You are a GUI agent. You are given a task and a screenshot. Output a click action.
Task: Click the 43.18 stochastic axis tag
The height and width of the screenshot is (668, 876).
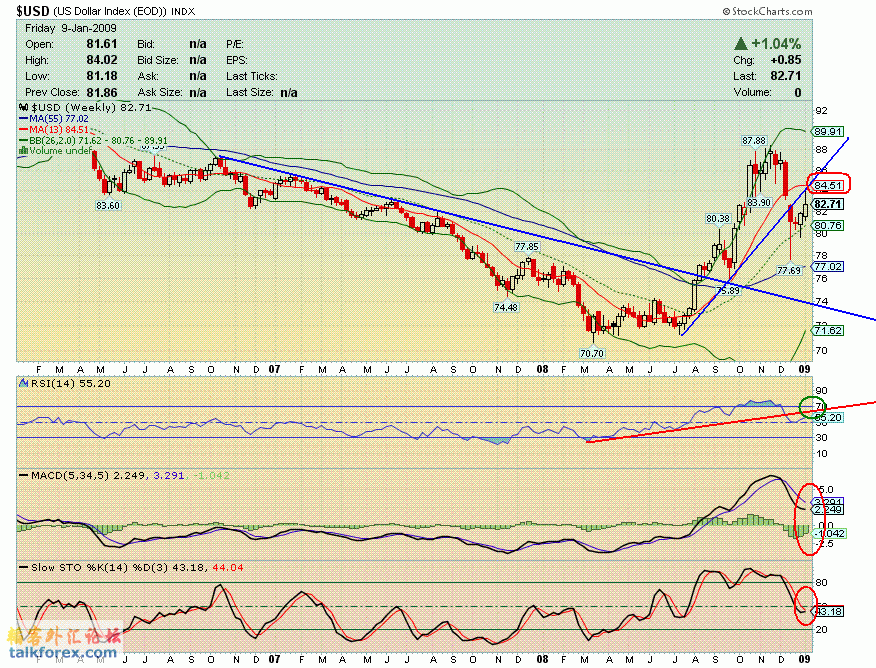pyautogui.click(x=827, y=612)
